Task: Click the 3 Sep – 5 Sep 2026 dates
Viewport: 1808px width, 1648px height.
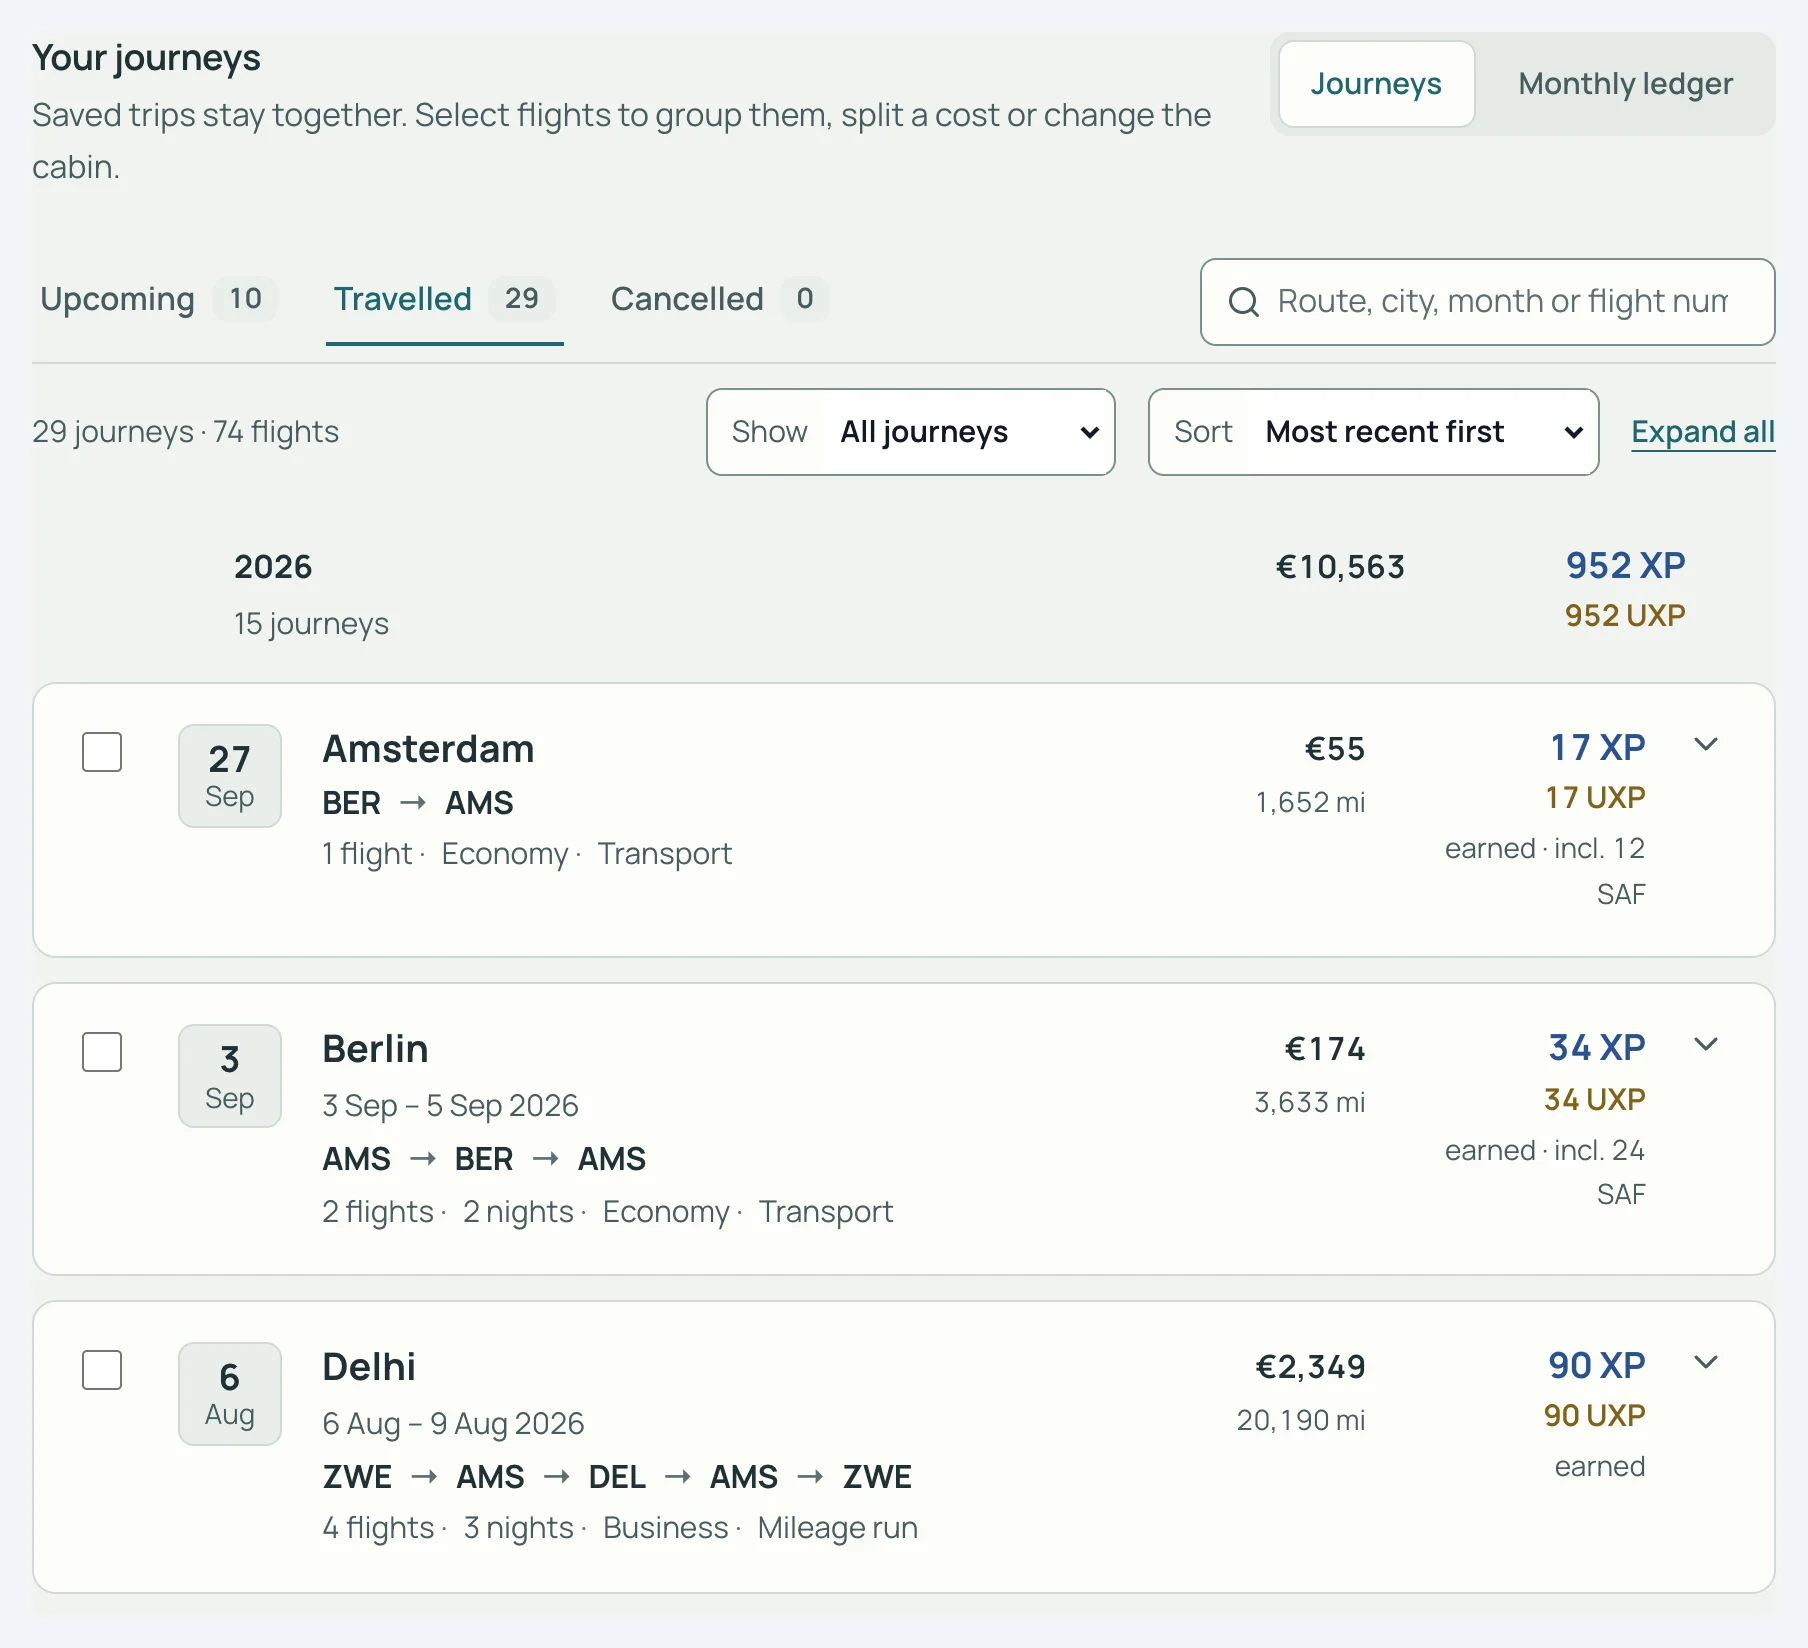Action: [x=450, y=1105]
